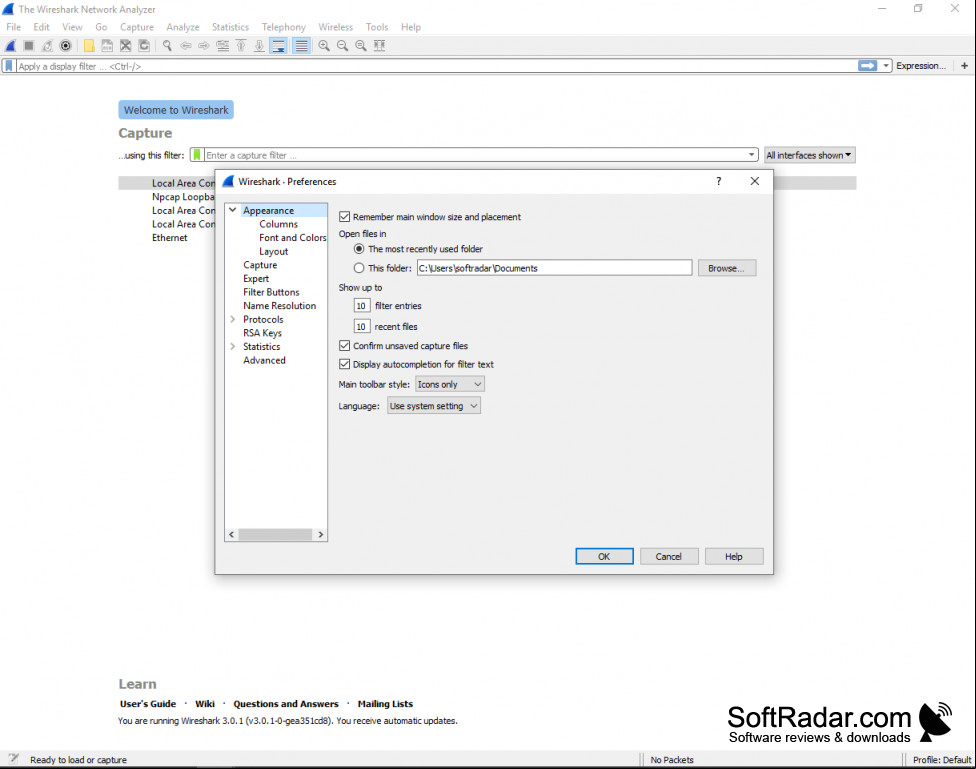The image size is (976, 769).
Task: Uncheck Remember main window size and placement
Action: click(344, 217)
